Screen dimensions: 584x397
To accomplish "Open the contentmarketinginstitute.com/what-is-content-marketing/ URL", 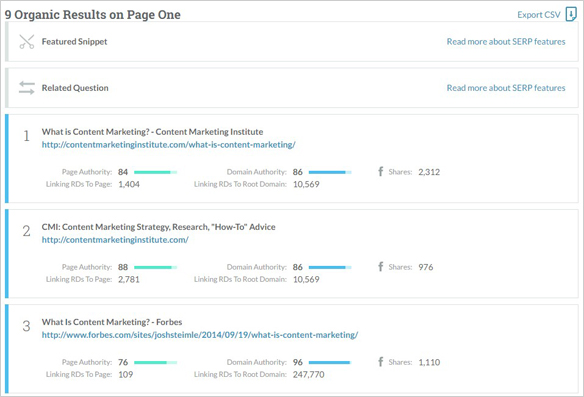I will click(168, 144).
